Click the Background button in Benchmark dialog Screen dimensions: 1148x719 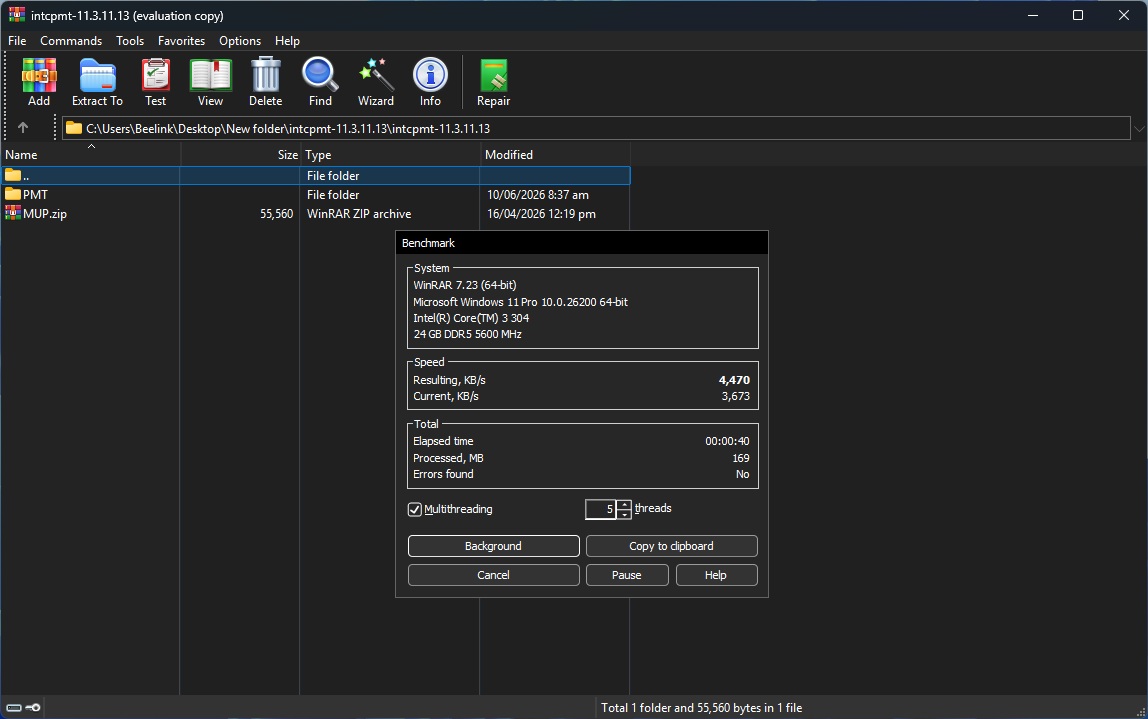493,546
